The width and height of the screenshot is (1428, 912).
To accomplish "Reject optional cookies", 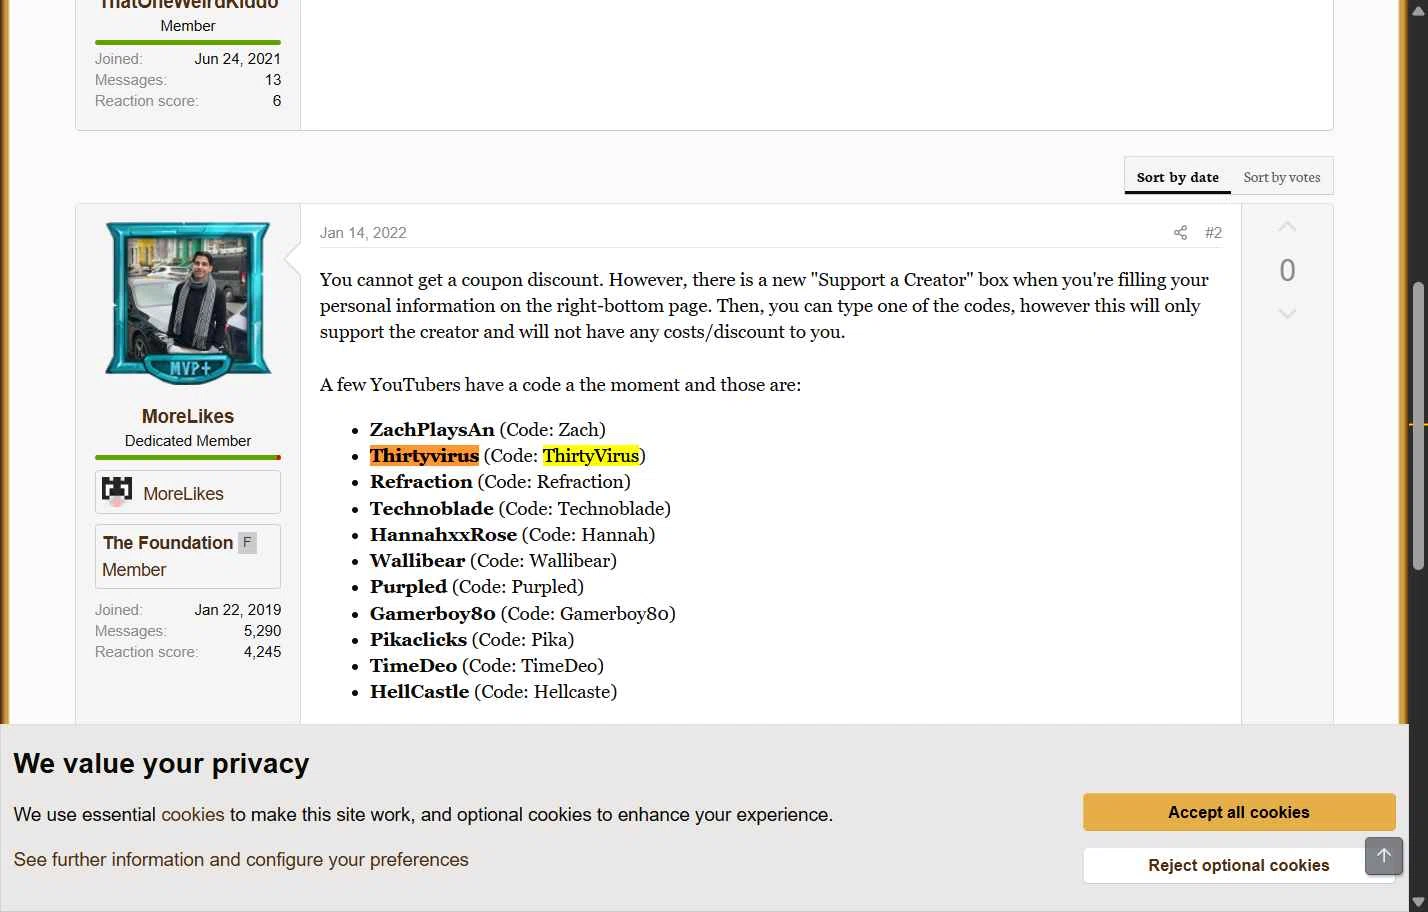I will click(1239, 865).
